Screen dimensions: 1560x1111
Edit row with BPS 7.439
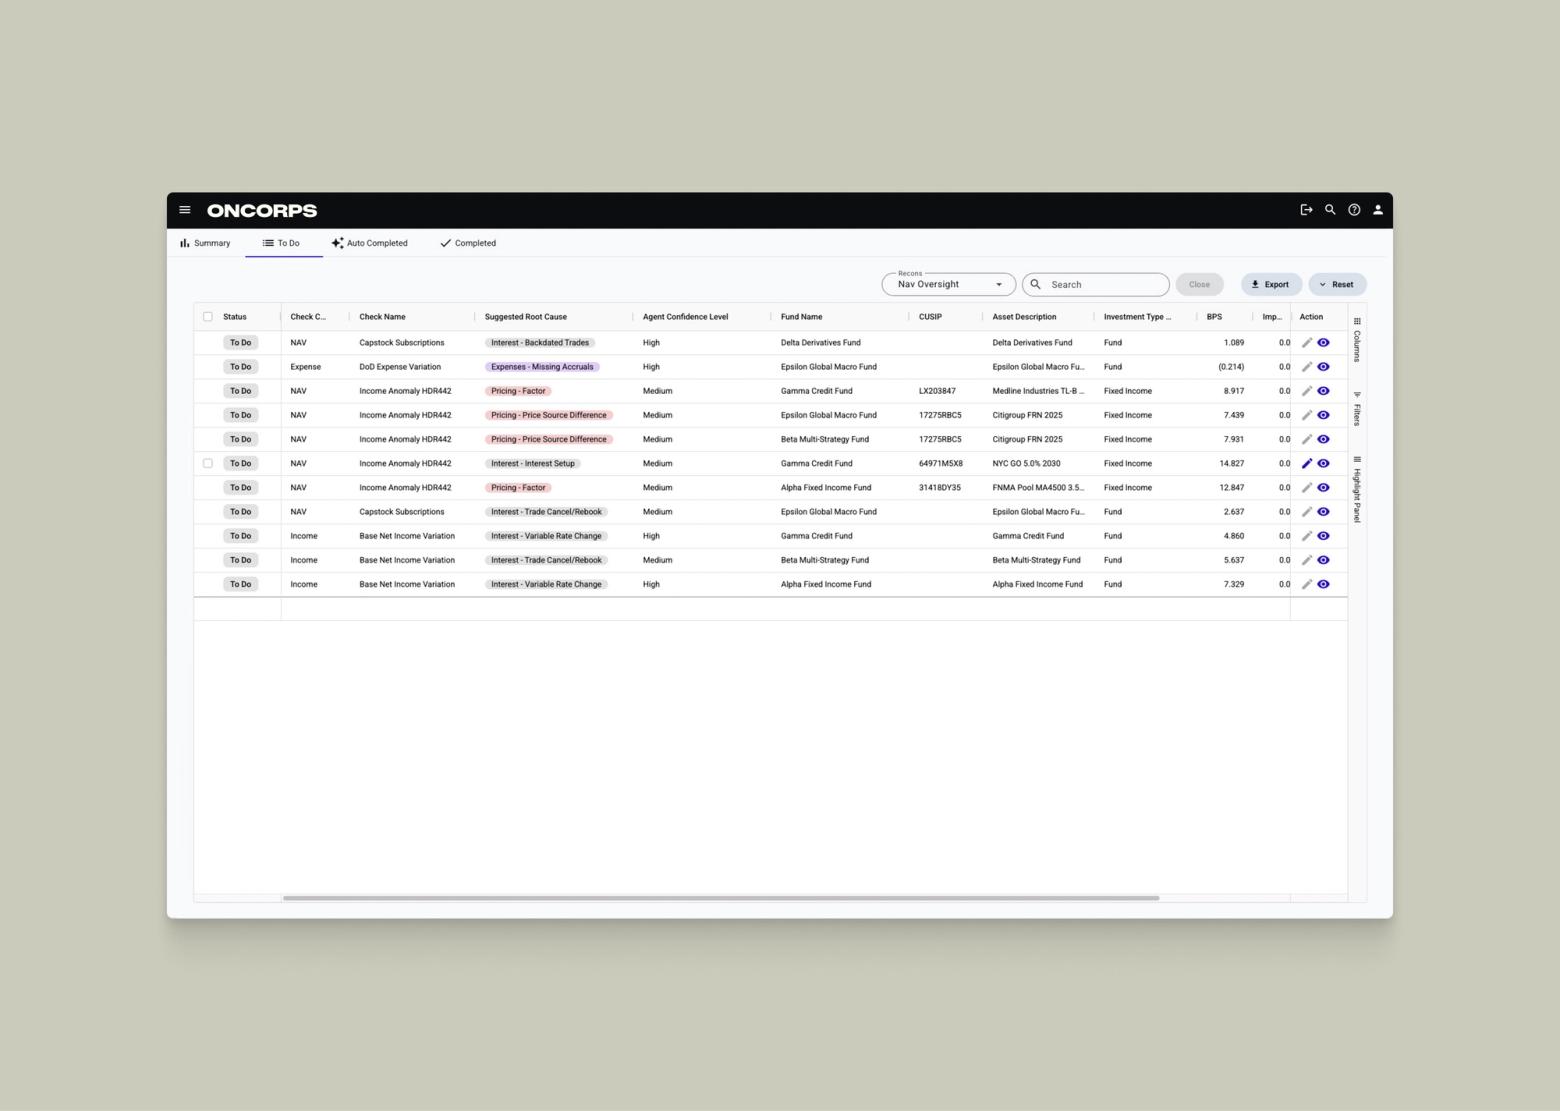(x=1307, y=415)
